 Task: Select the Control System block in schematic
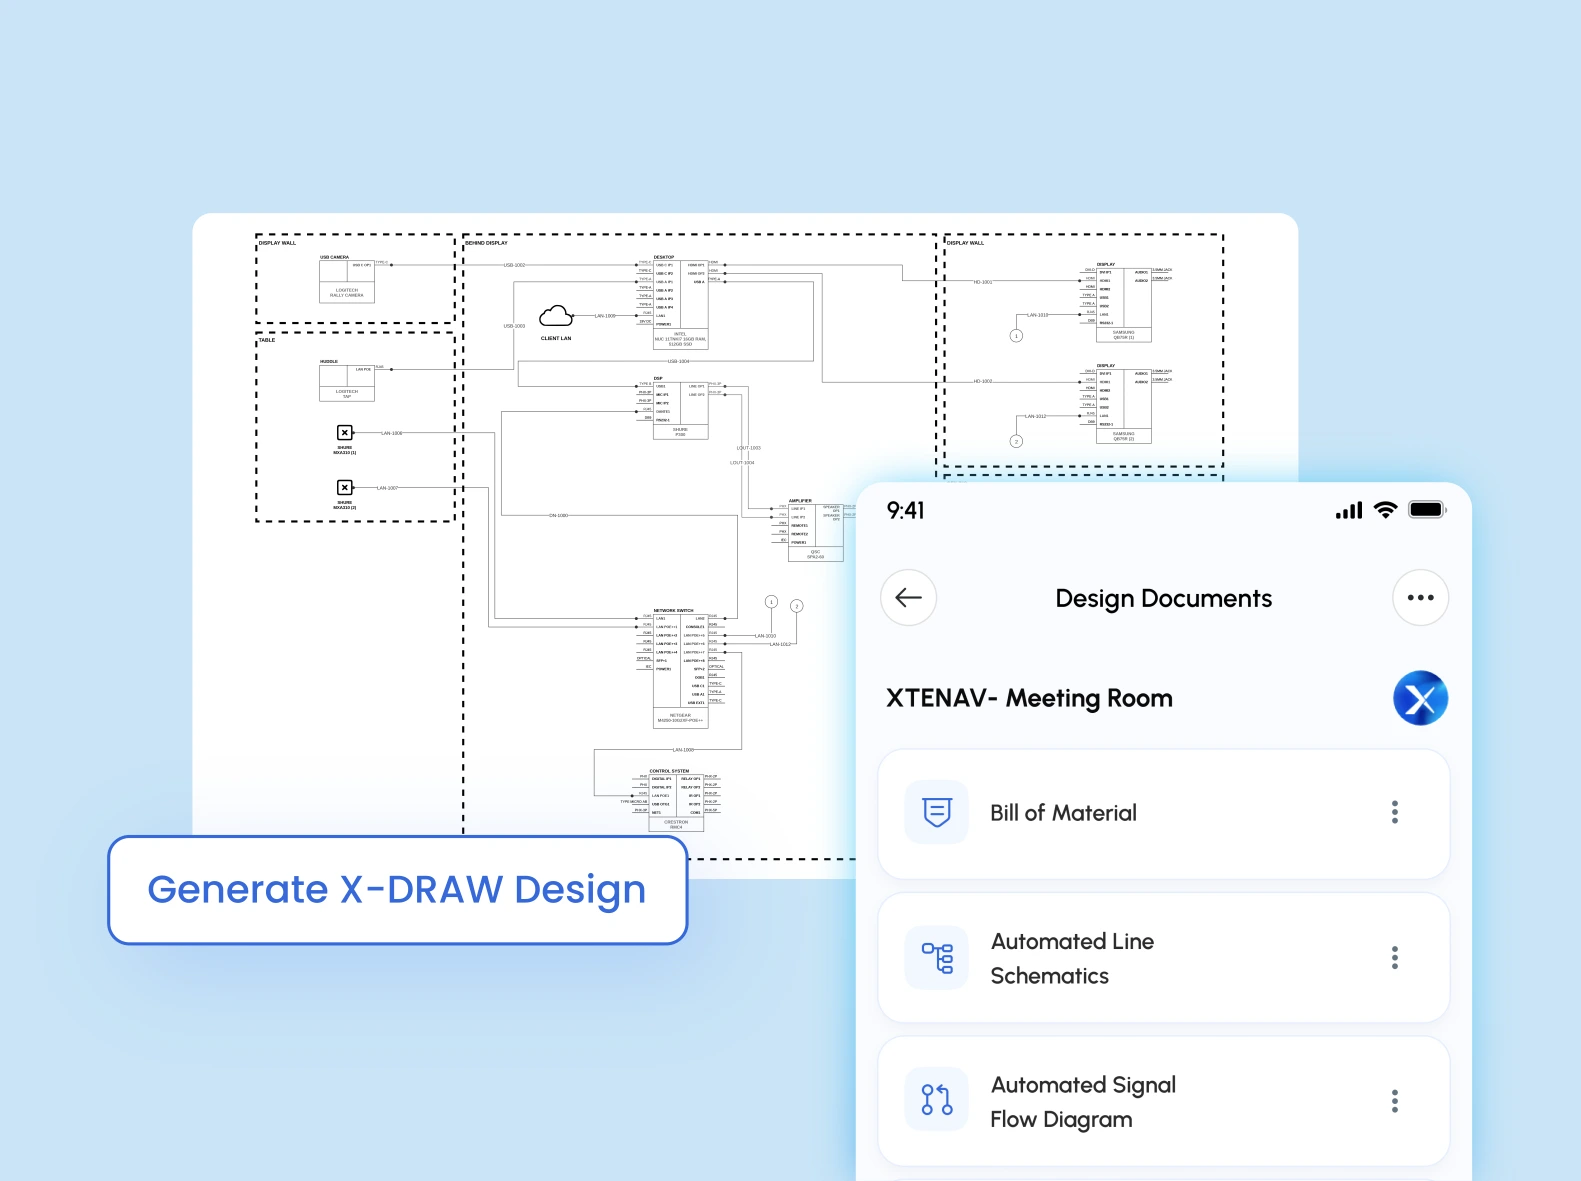(676, 803)
